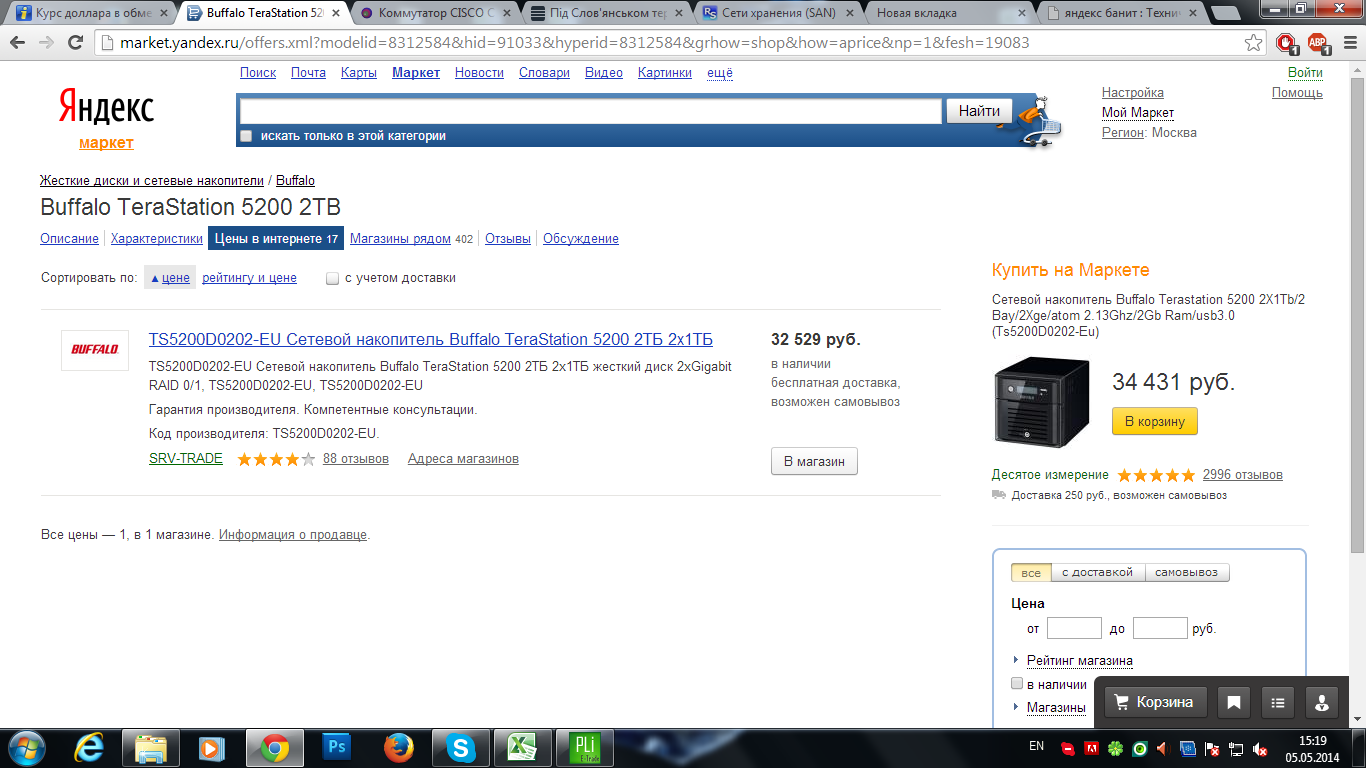Open the '88 отзывов' reviews link
The width and height of the screenshot is (1366, 768).
click(x=356, y=459)
